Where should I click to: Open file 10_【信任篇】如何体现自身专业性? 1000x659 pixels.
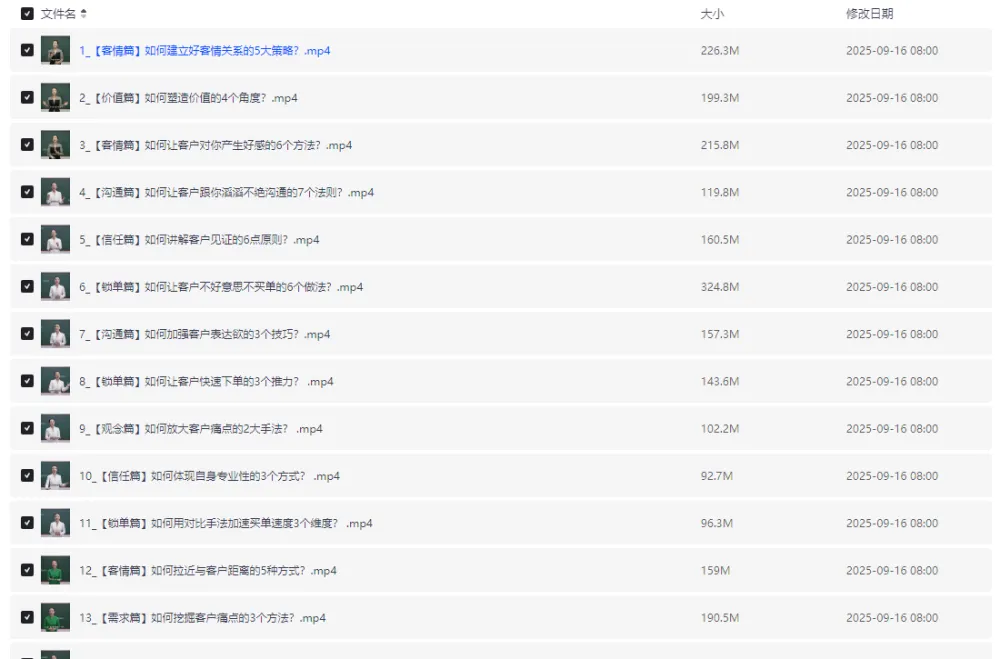pos(209,476)
